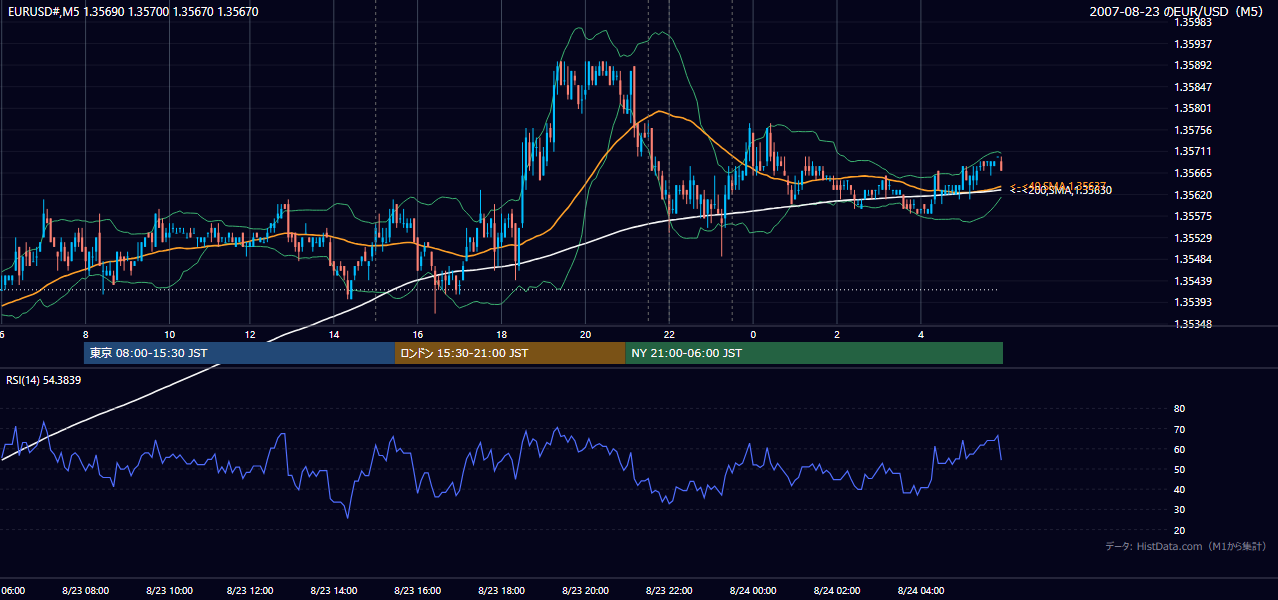Click price scale value 1.35892
1278x600 pixels.
point(1193,65)
